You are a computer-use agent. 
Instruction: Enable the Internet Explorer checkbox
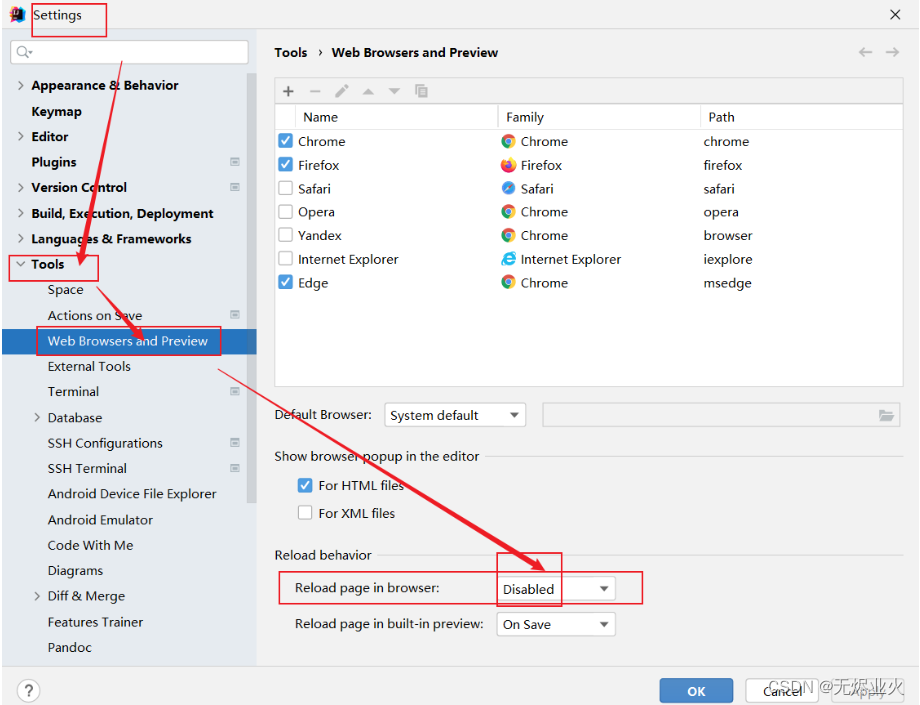285,259
